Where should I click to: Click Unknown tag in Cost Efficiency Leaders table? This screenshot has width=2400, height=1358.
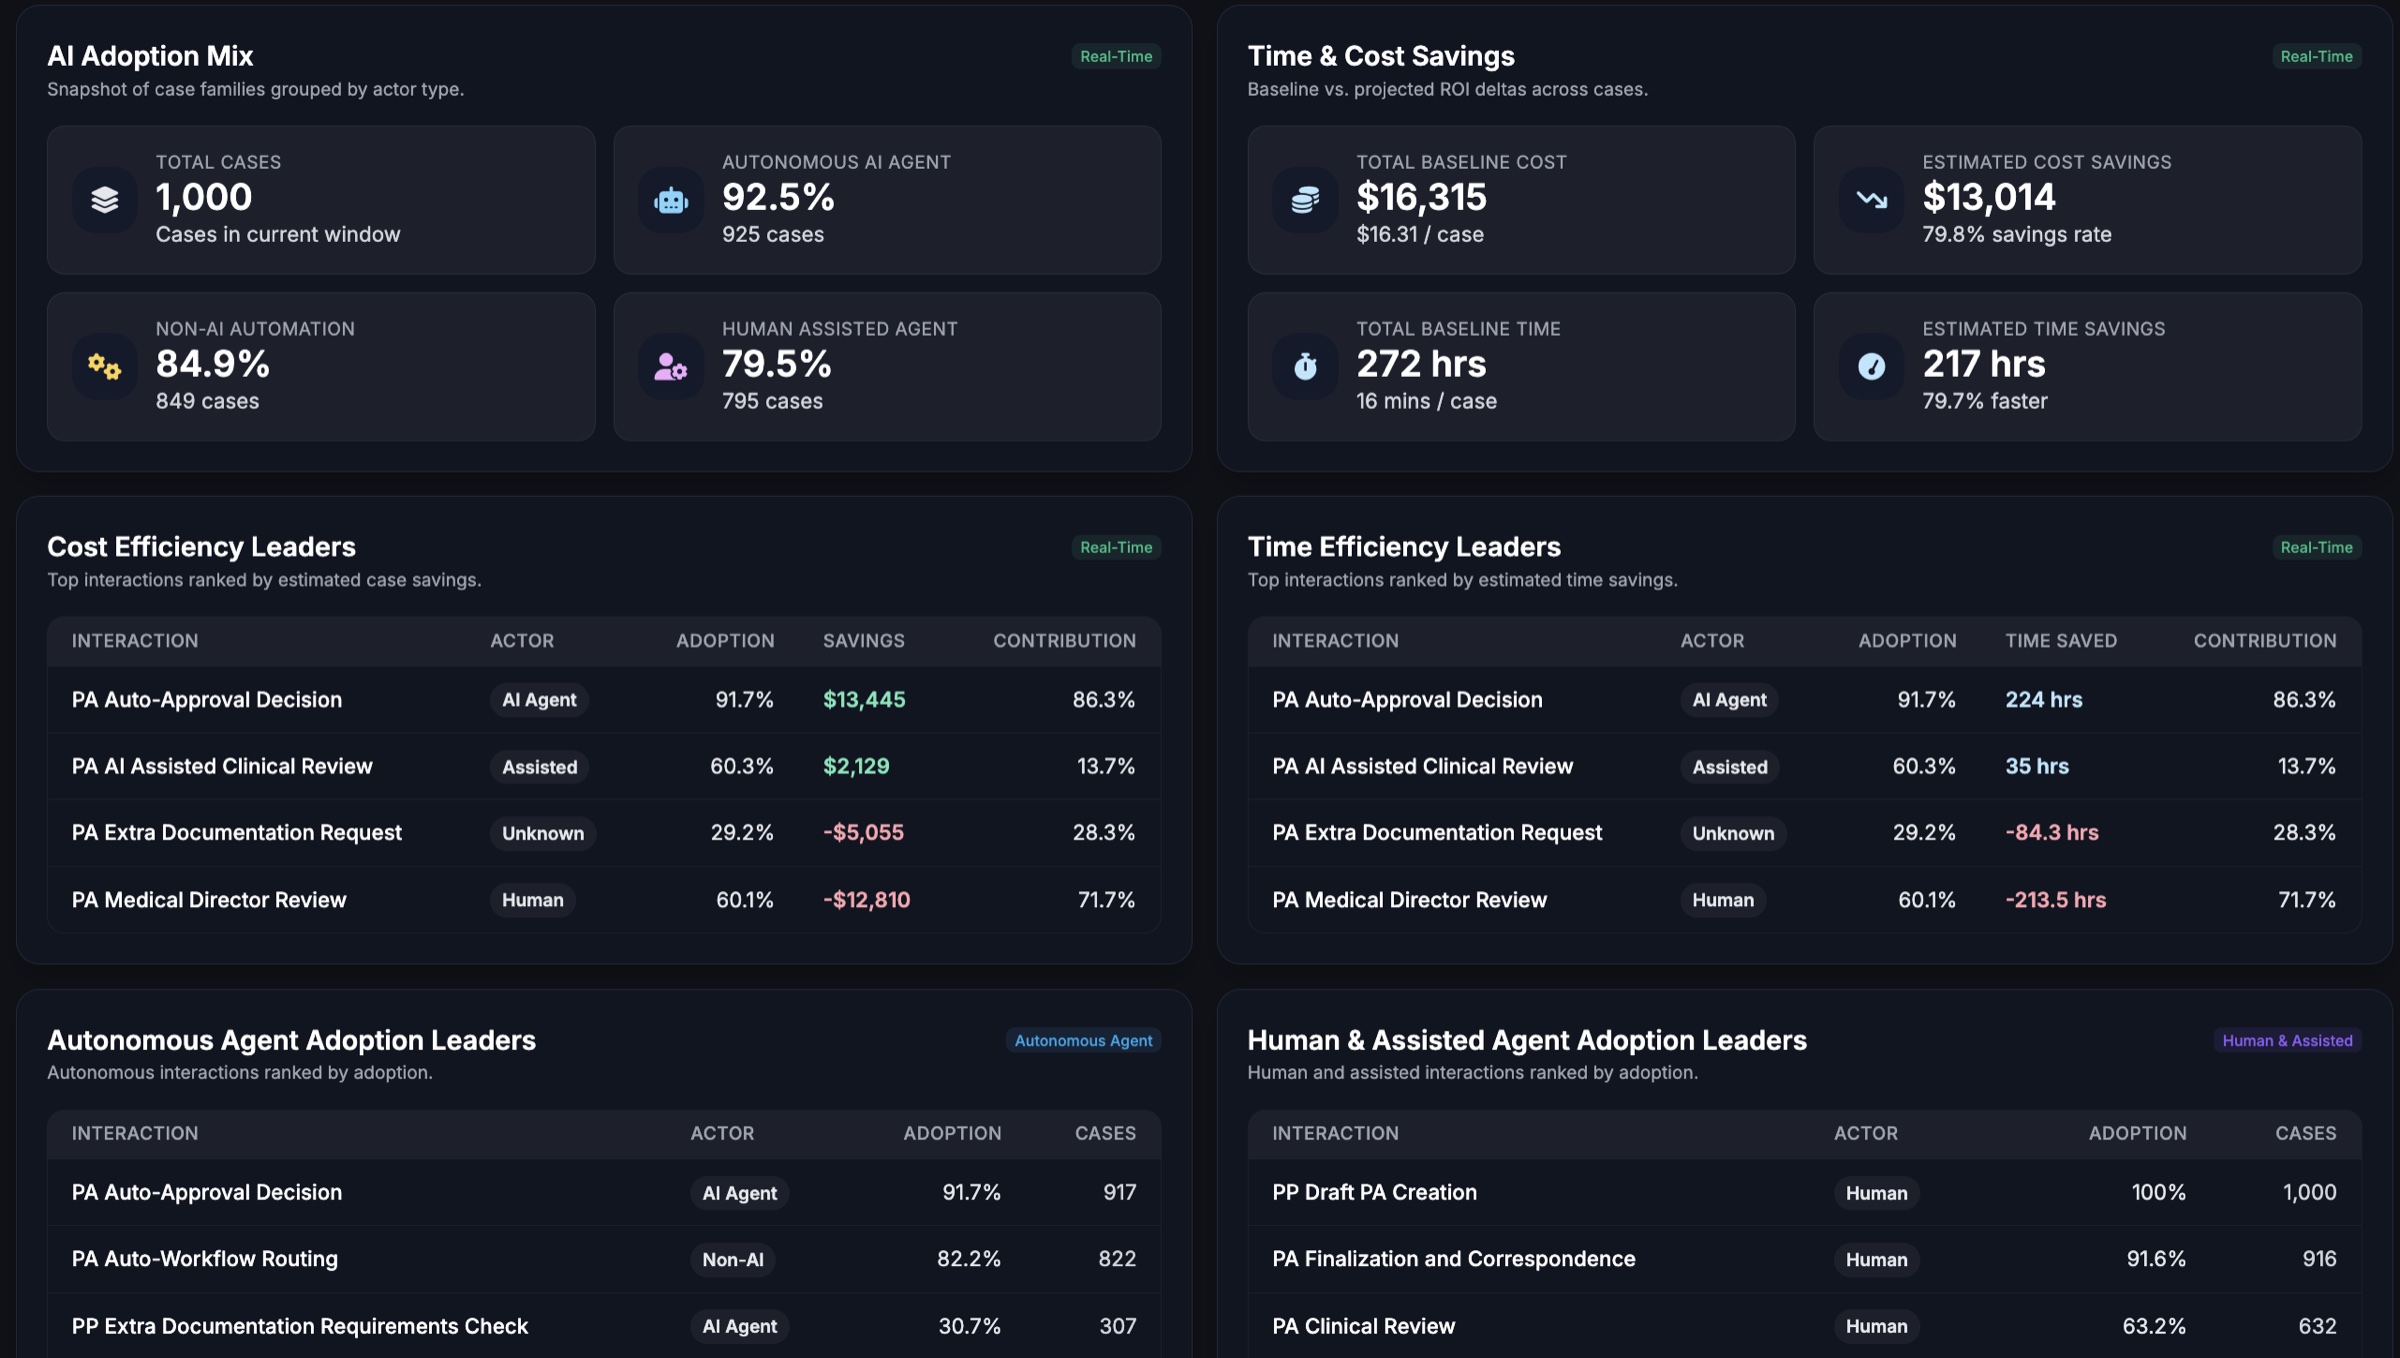(543, 833)
